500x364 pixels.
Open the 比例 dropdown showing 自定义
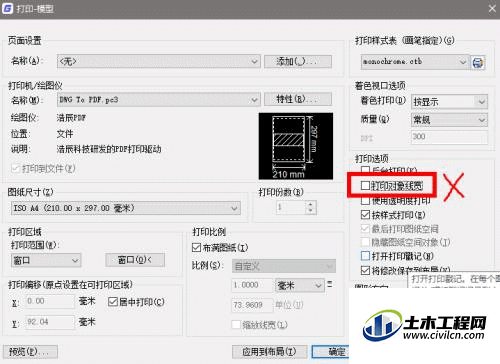(284, 266)
